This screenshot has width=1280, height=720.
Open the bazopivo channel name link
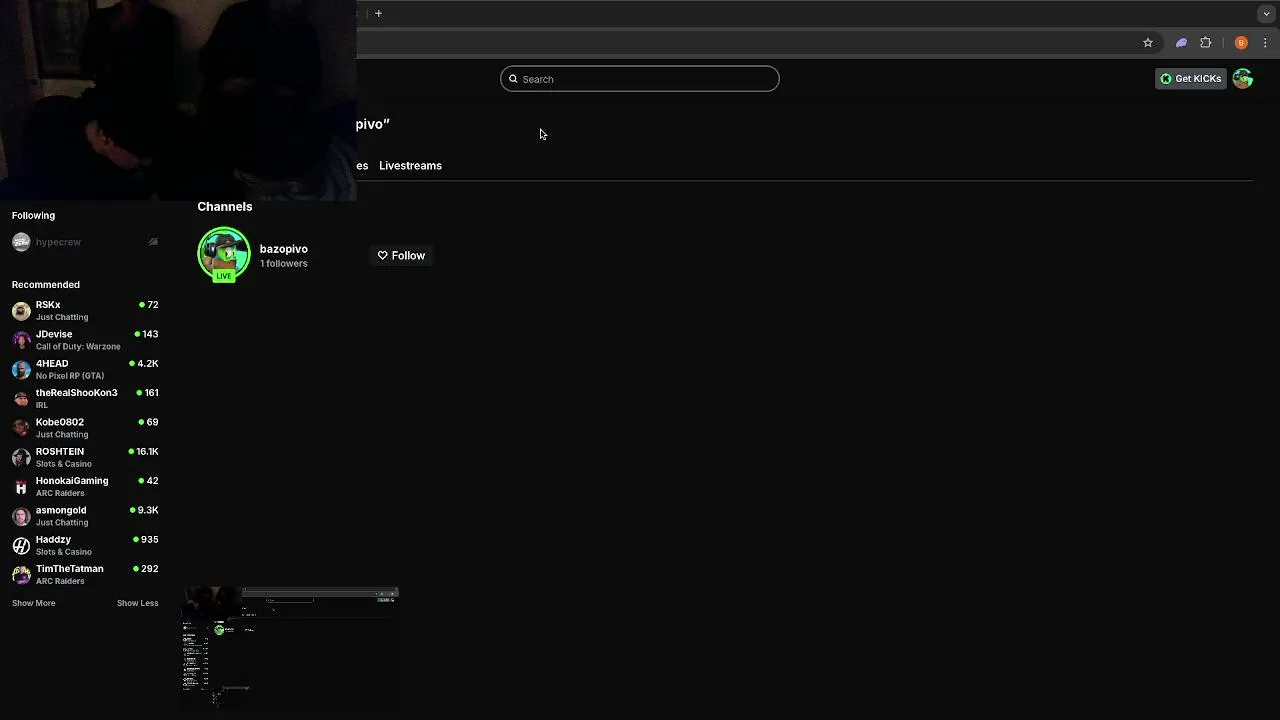(284, 249)
